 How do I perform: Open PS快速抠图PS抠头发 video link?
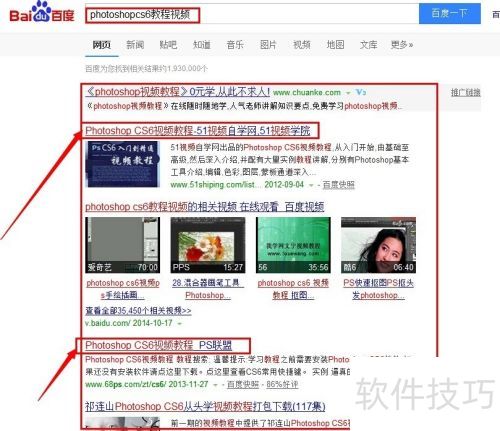[378, 289]
